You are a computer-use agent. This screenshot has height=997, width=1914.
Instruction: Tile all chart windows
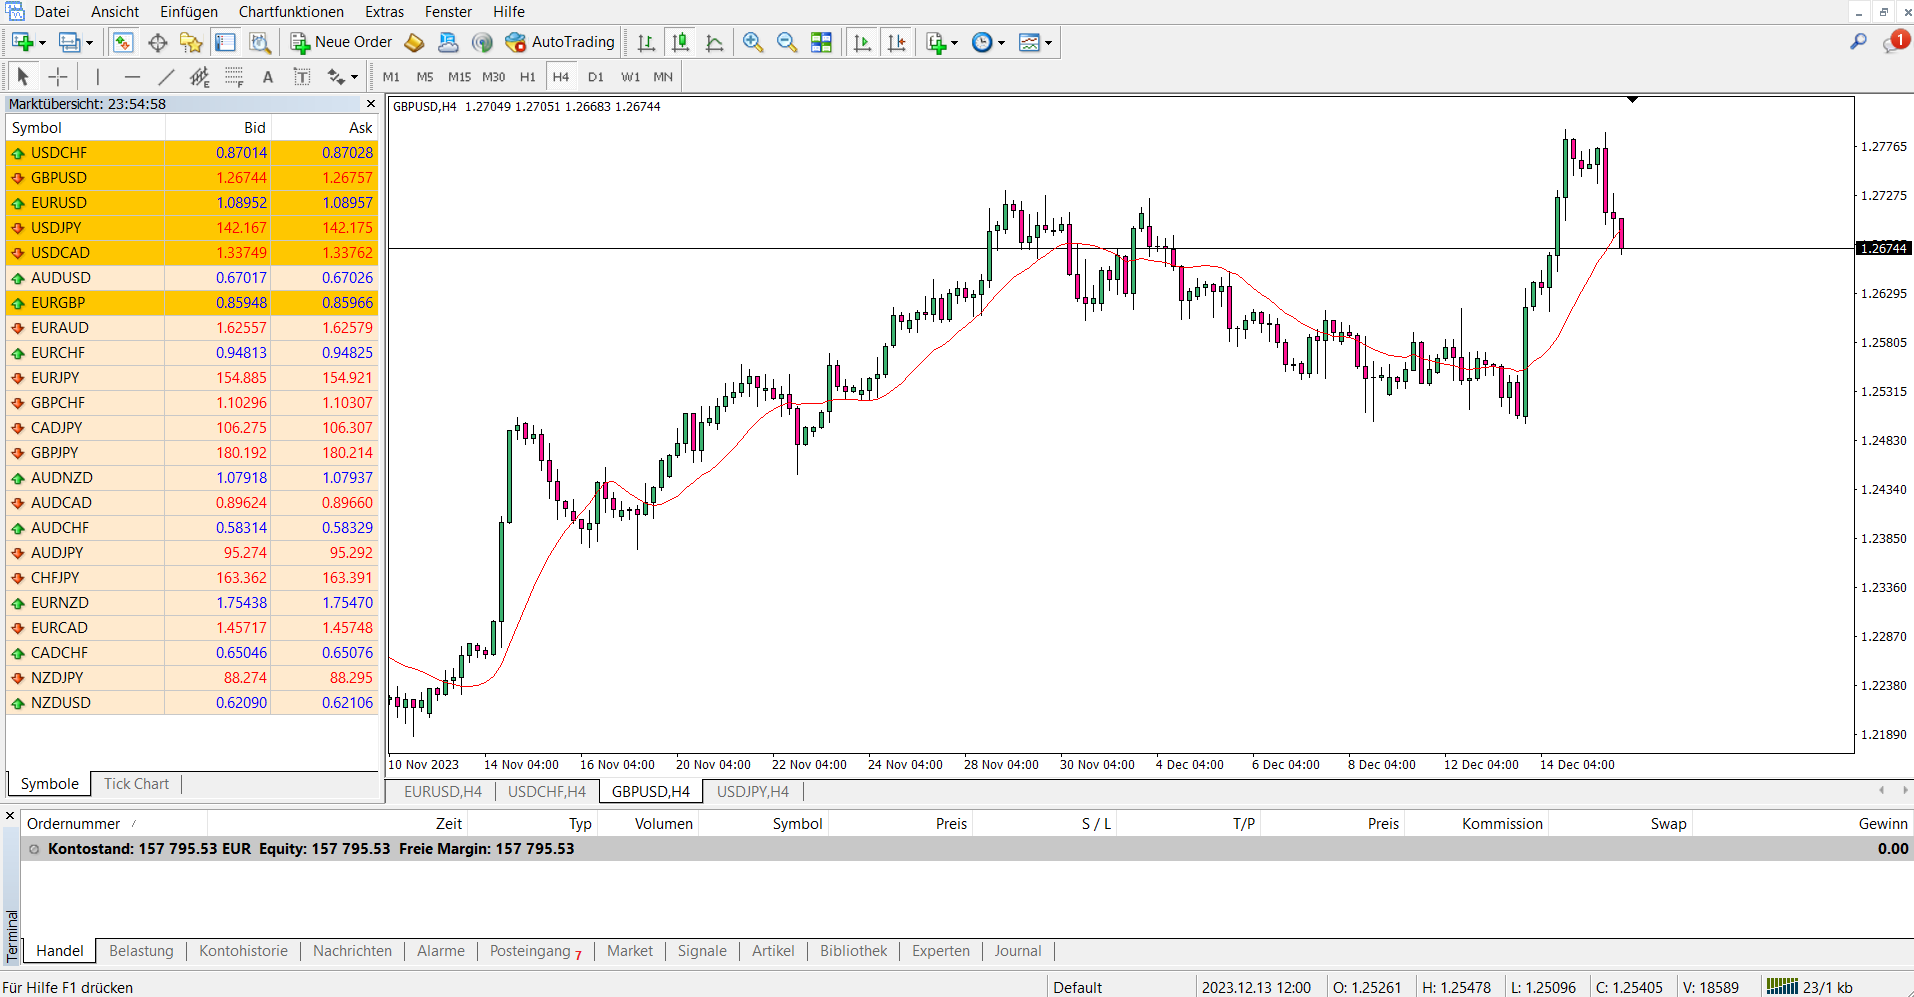[821, 42]
